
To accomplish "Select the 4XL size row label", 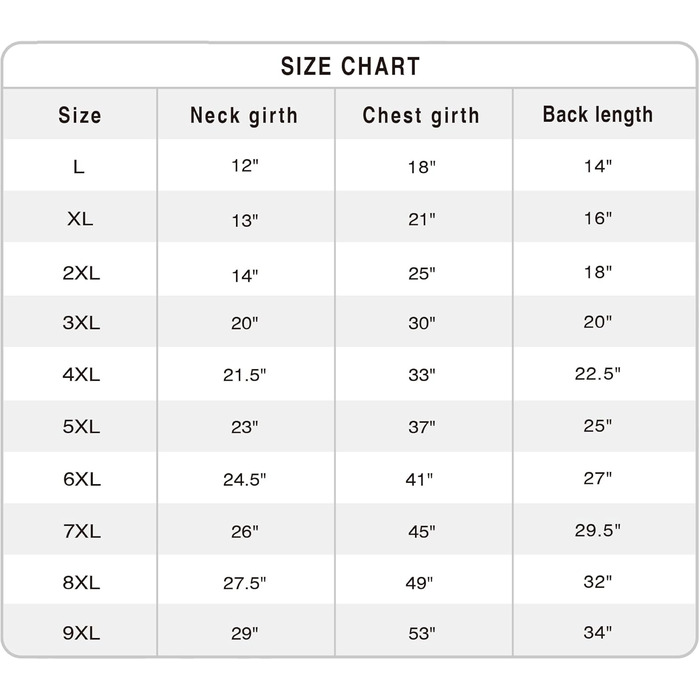I will [x=81, y=375].
